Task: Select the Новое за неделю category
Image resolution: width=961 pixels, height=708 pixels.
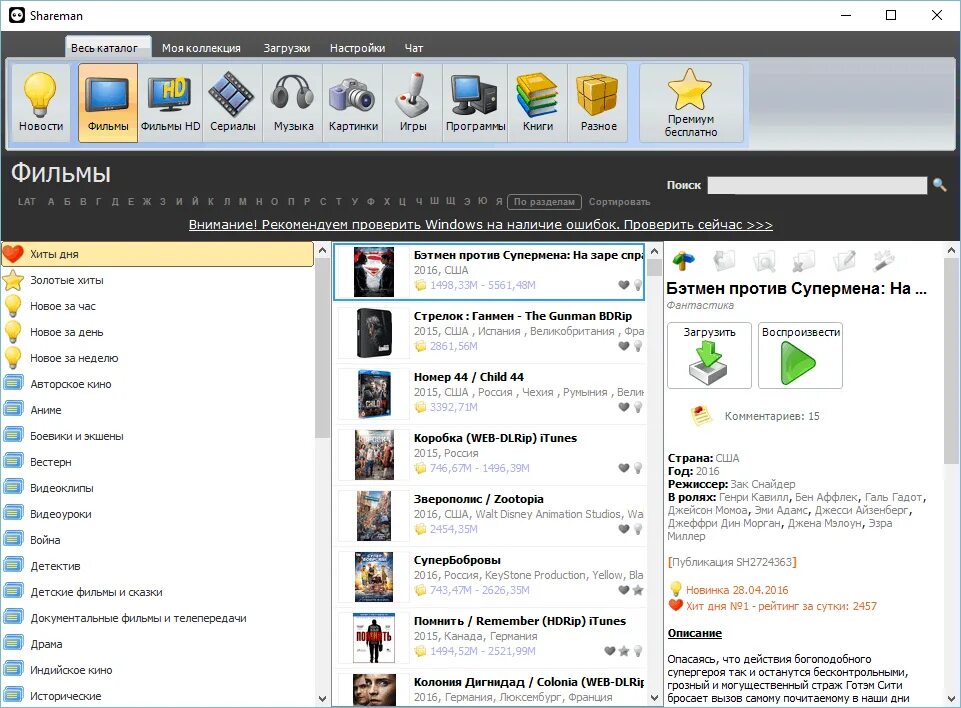Action: click(x=158, y=358)
